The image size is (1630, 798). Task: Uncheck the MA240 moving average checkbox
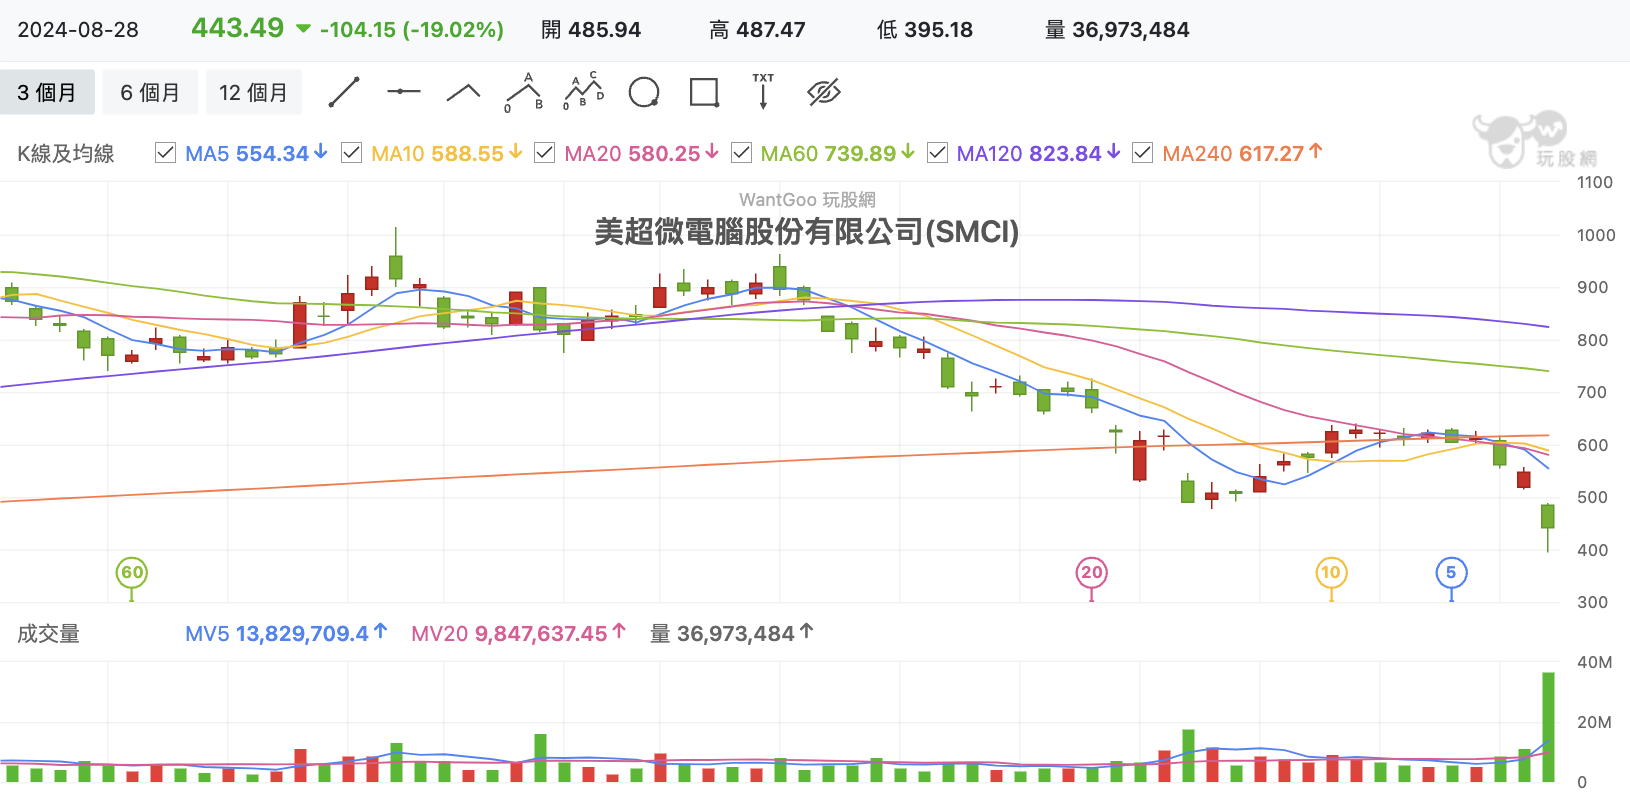tap(1143, 153)
